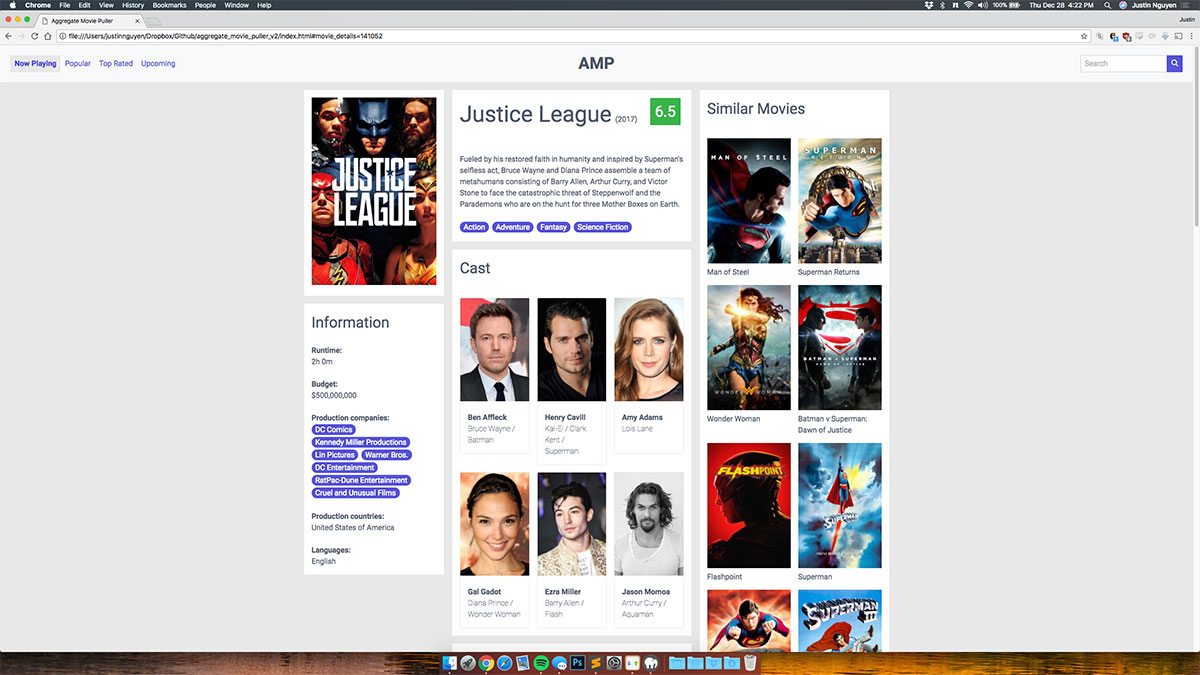The width and height of the screenshot is (1200, 675).
Task: Open the File menu
Action: (64, 5)
